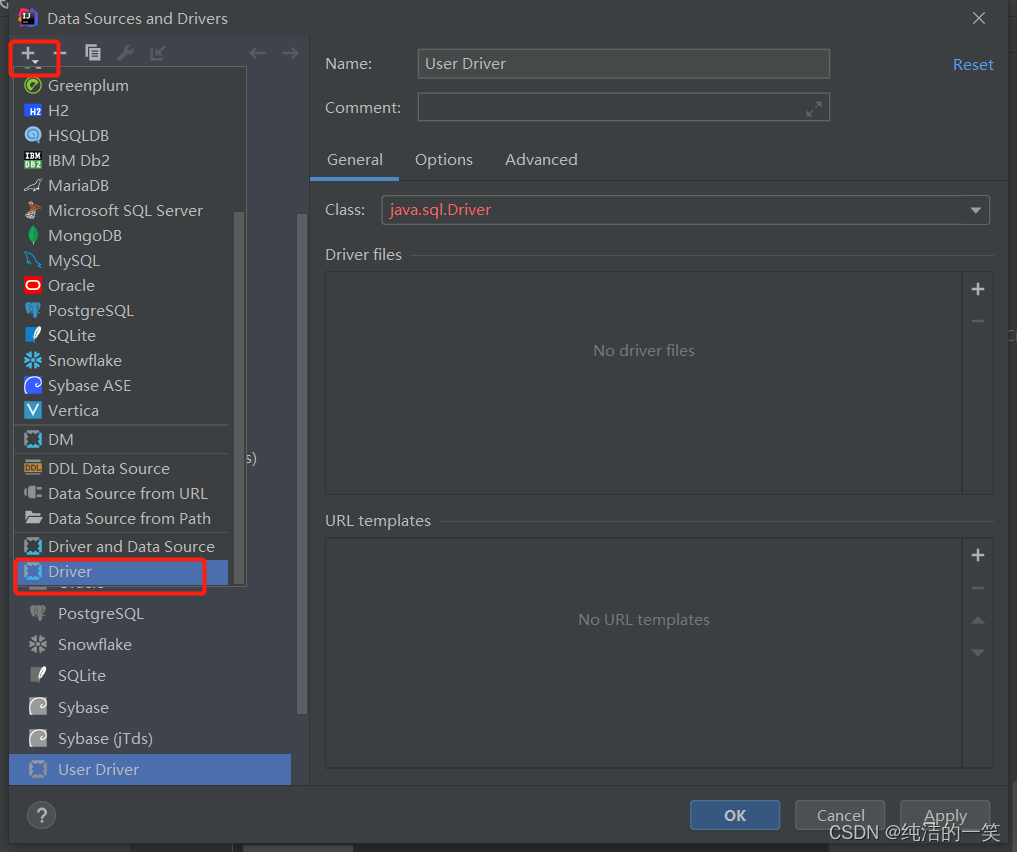1017x852 pixels.
Task: Click the Duplicate toolbar icon
Action: click(93, 53)
